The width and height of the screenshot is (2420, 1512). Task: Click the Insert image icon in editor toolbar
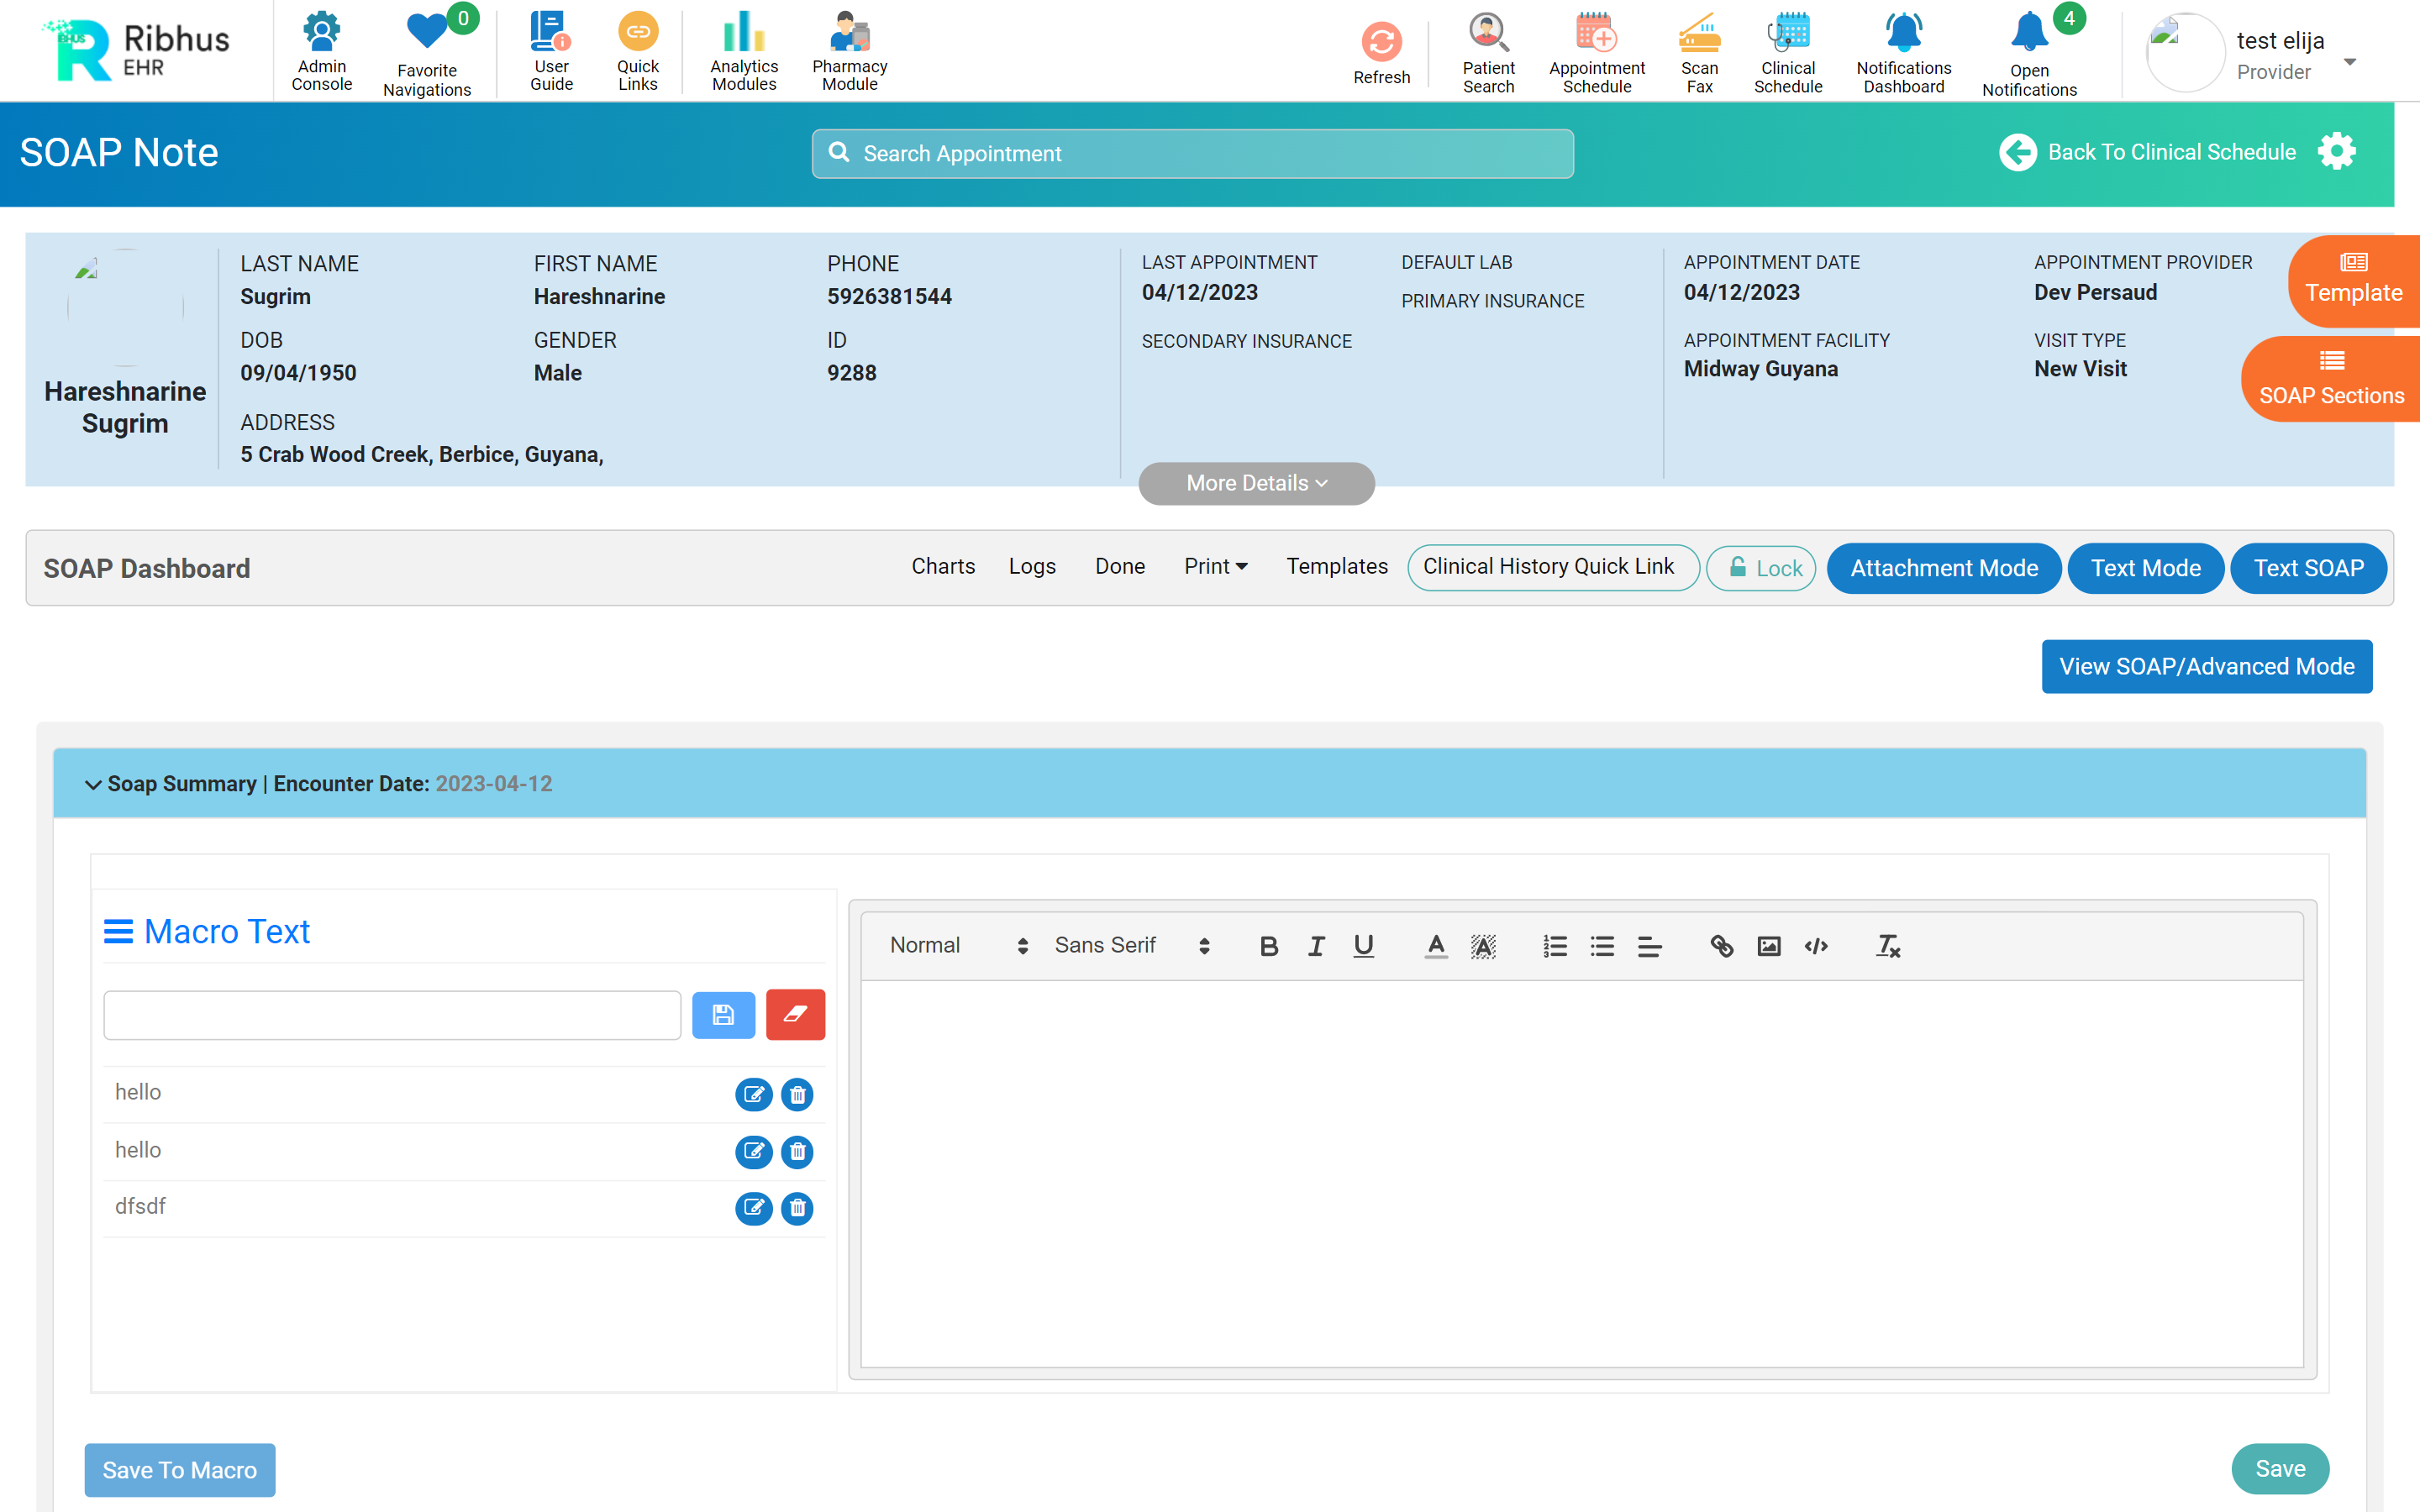point(1768,945)
